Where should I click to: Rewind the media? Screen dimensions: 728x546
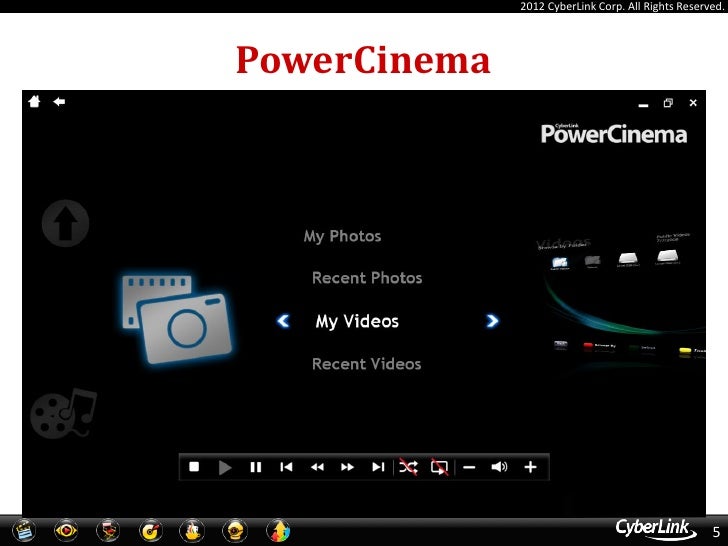[317, 467]
